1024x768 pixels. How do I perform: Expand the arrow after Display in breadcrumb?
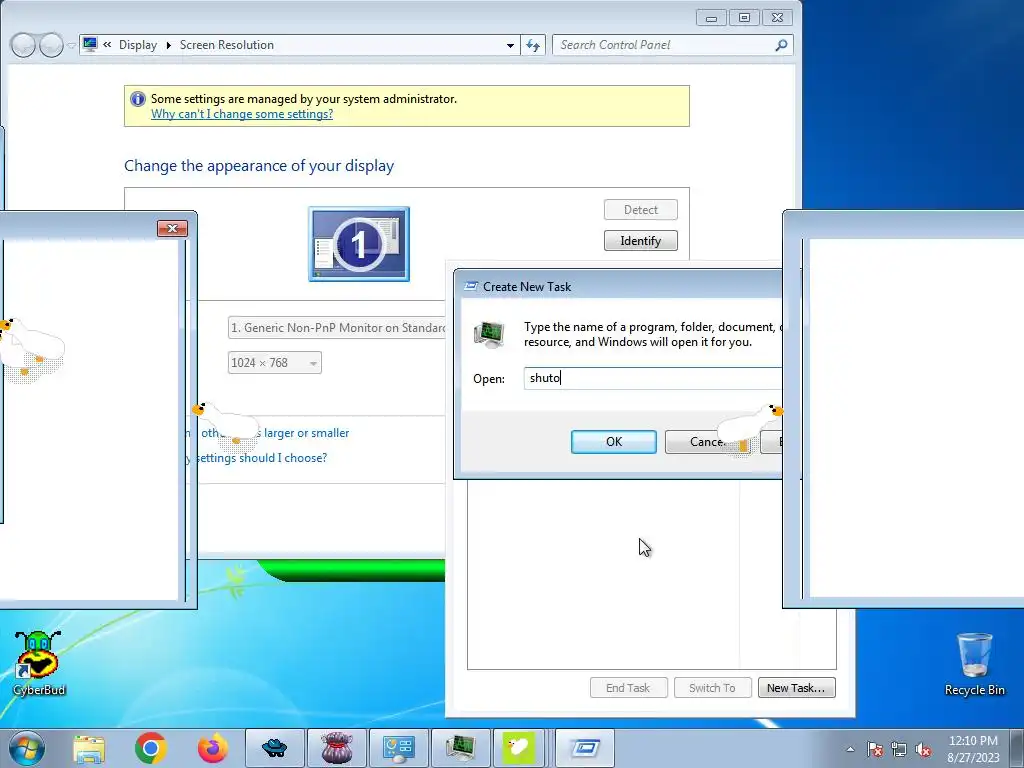tap(168, 45)
